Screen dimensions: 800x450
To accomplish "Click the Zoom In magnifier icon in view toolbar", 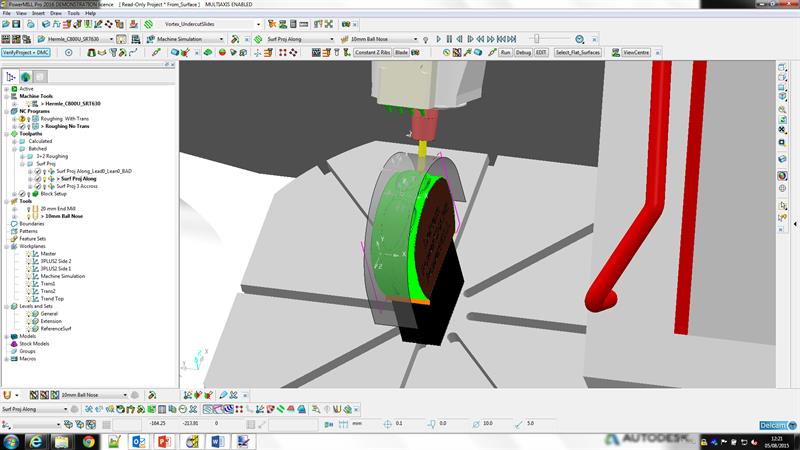I will [x=782, y=109].
